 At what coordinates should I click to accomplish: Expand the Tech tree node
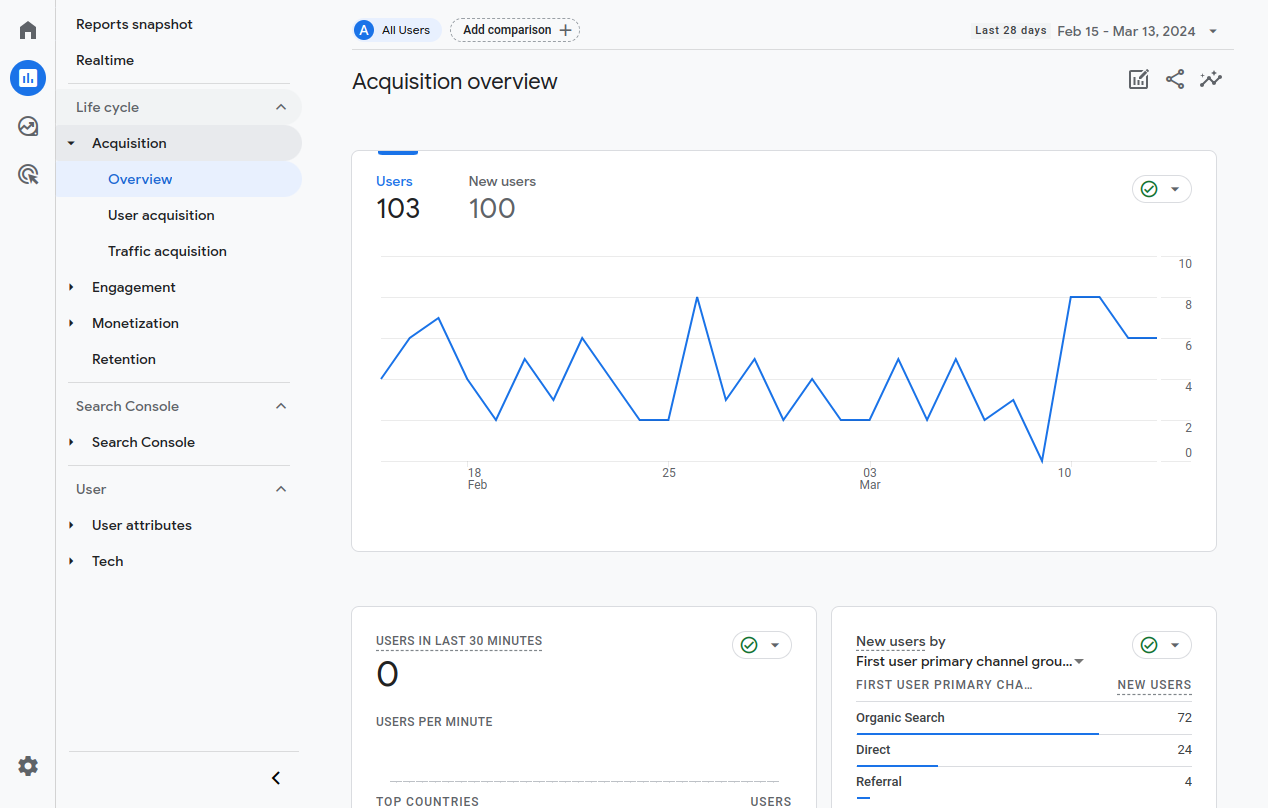[x=71, y=561]
